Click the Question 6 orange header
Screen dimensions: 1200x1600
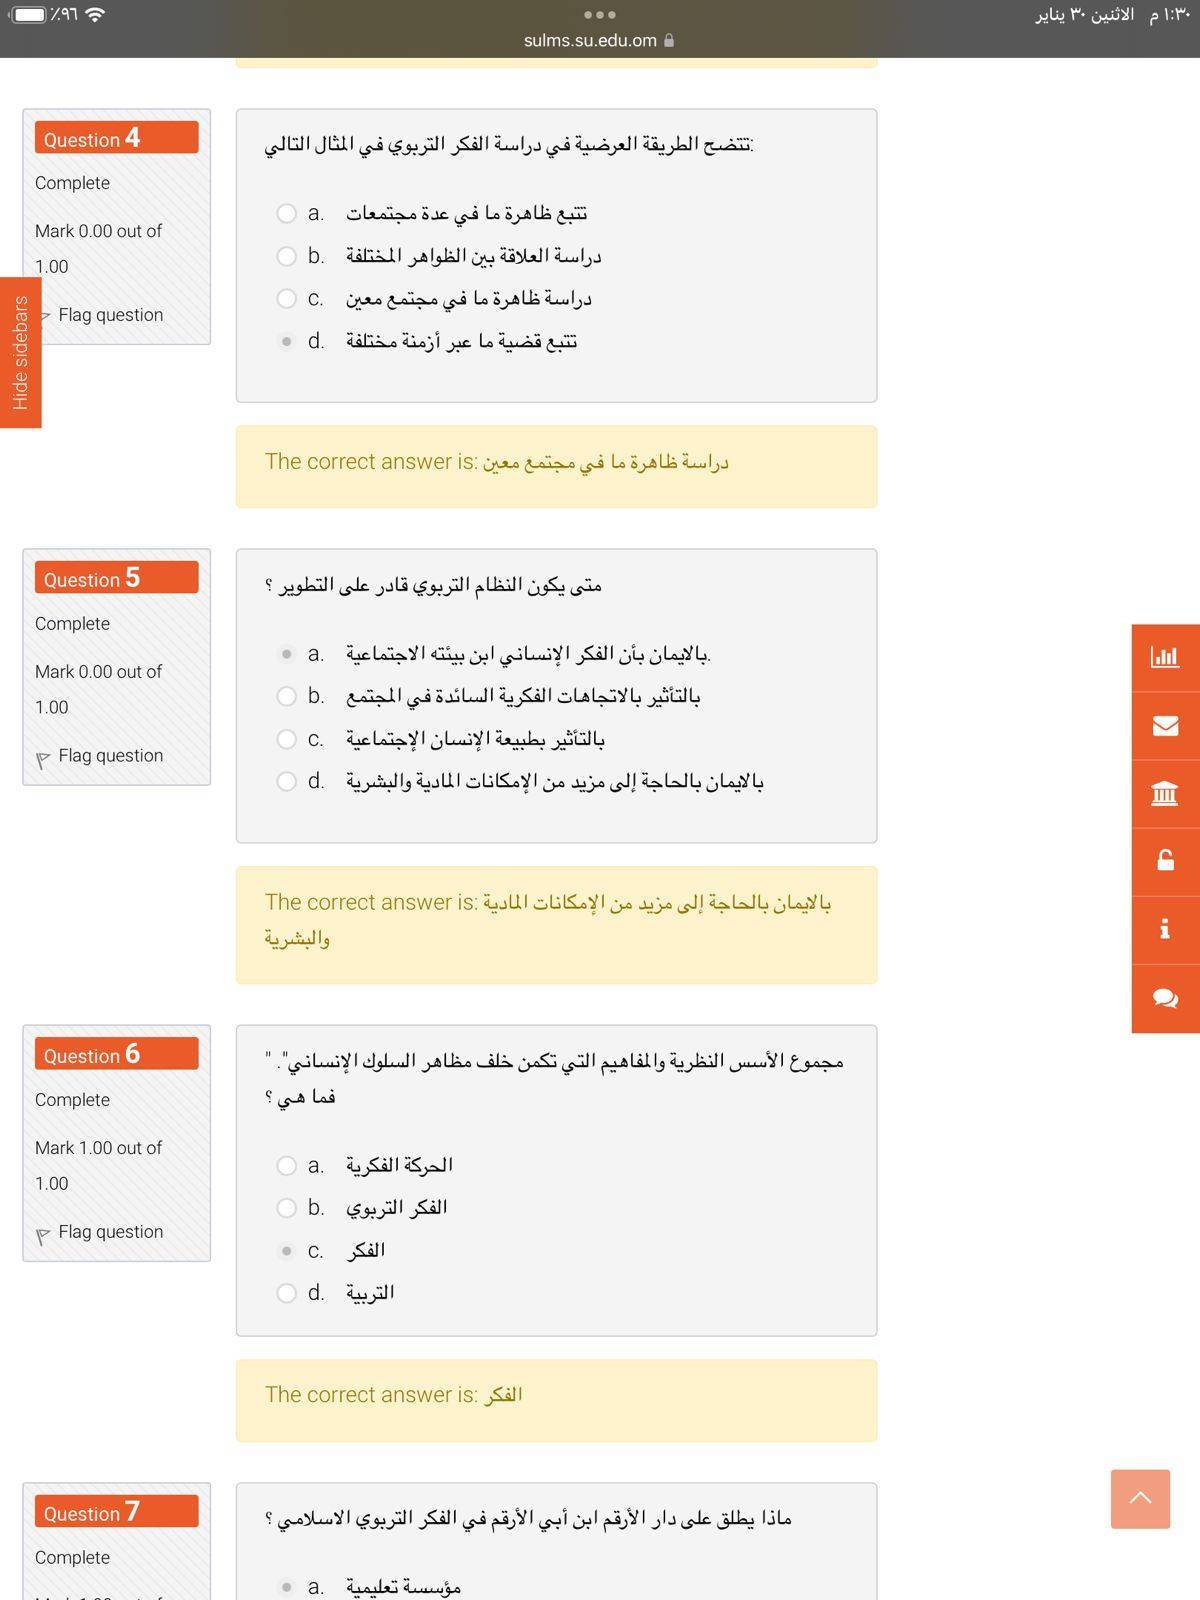[116, 1054]
